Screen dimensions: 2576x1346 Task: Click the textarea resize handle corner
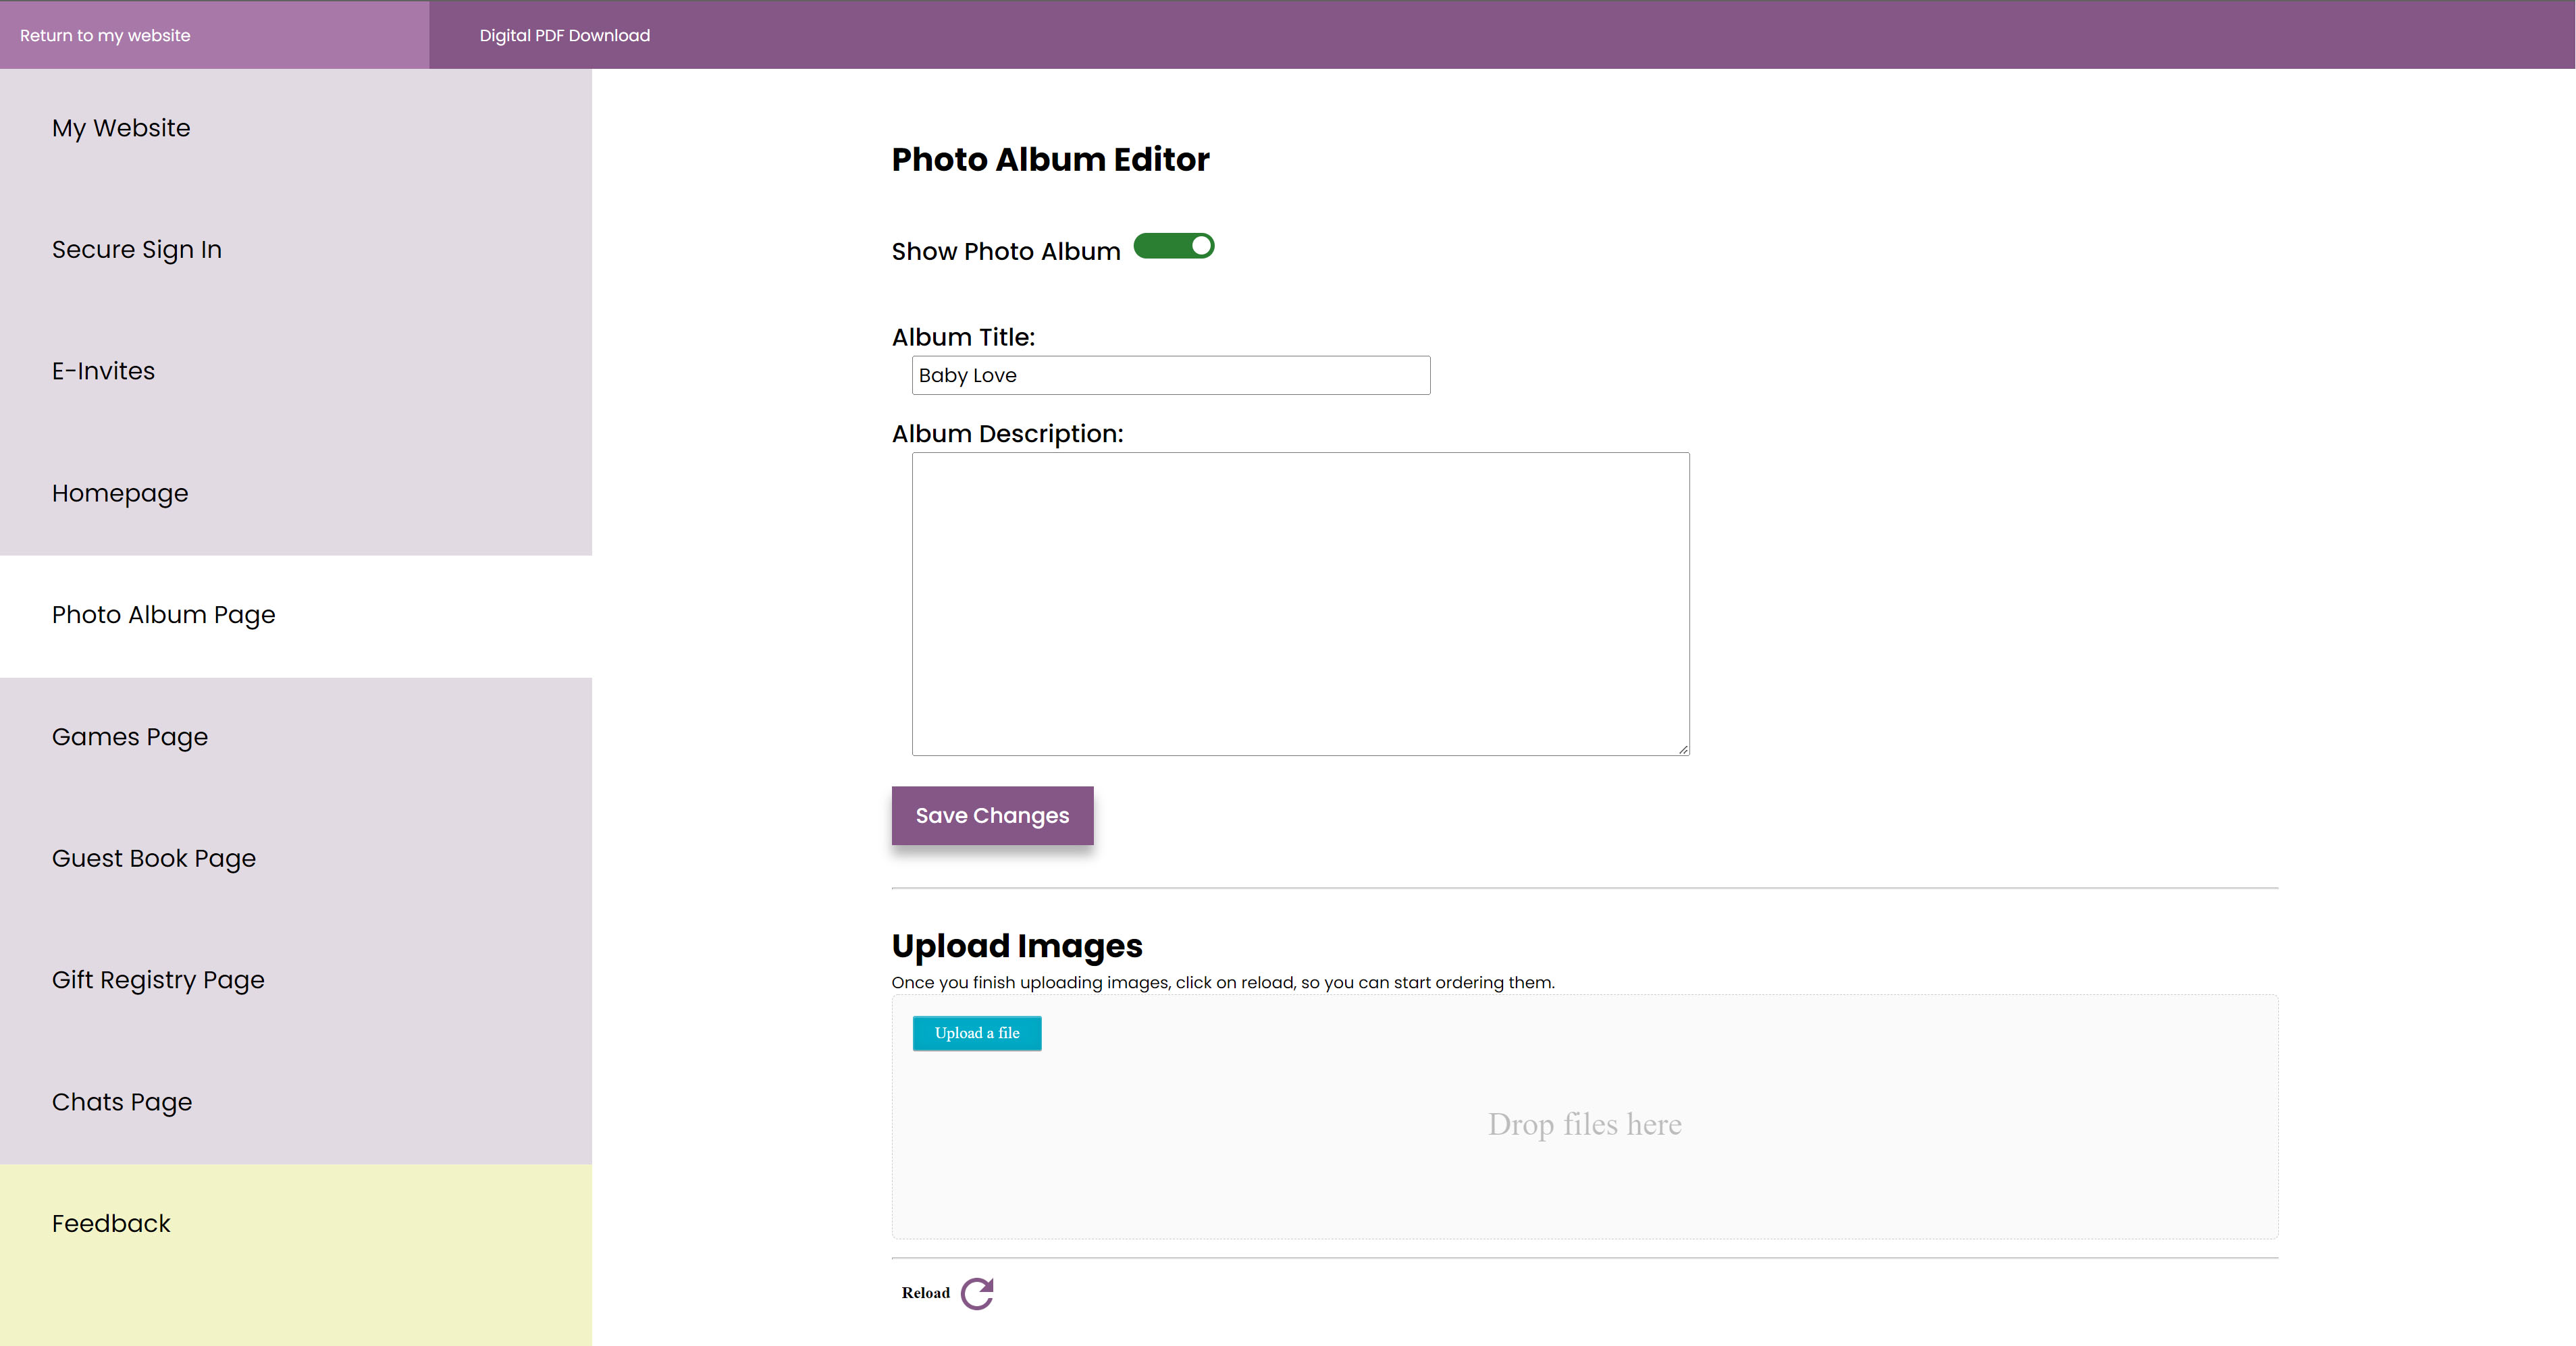pyautogui.click(x=1683, y=749)
